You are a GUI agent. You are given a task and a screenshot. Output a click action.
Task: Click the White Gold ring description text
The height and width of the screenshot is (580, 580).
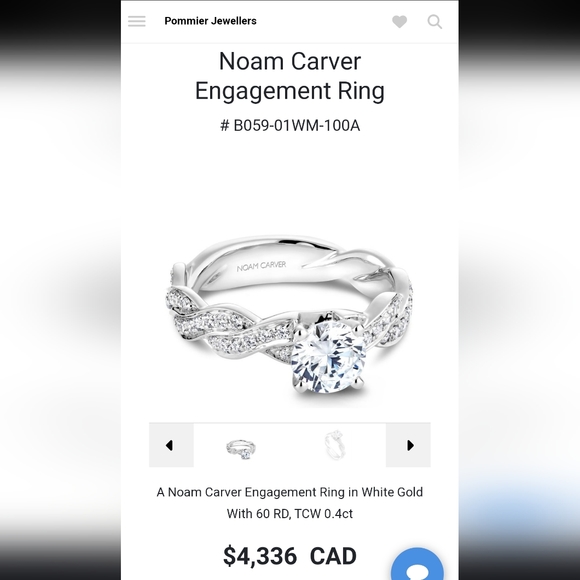(290, 503)
